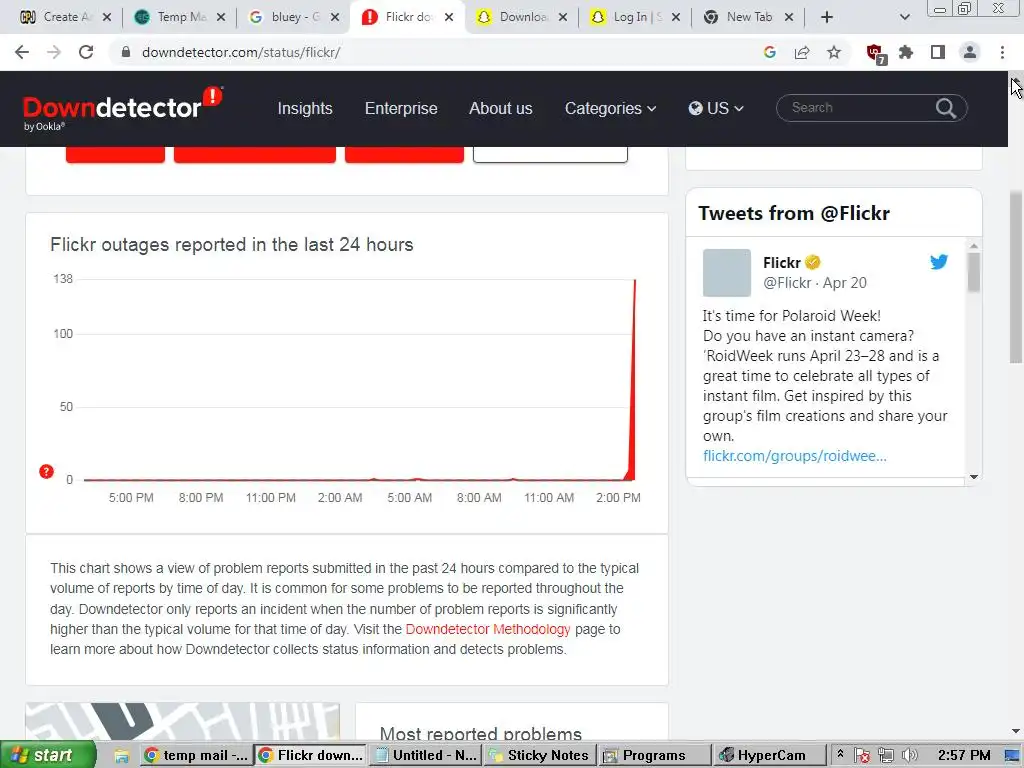The height and width of the screenshot is (768, 1024).
Task: Click the security shield tray icon
Action: tap(862, 756)
